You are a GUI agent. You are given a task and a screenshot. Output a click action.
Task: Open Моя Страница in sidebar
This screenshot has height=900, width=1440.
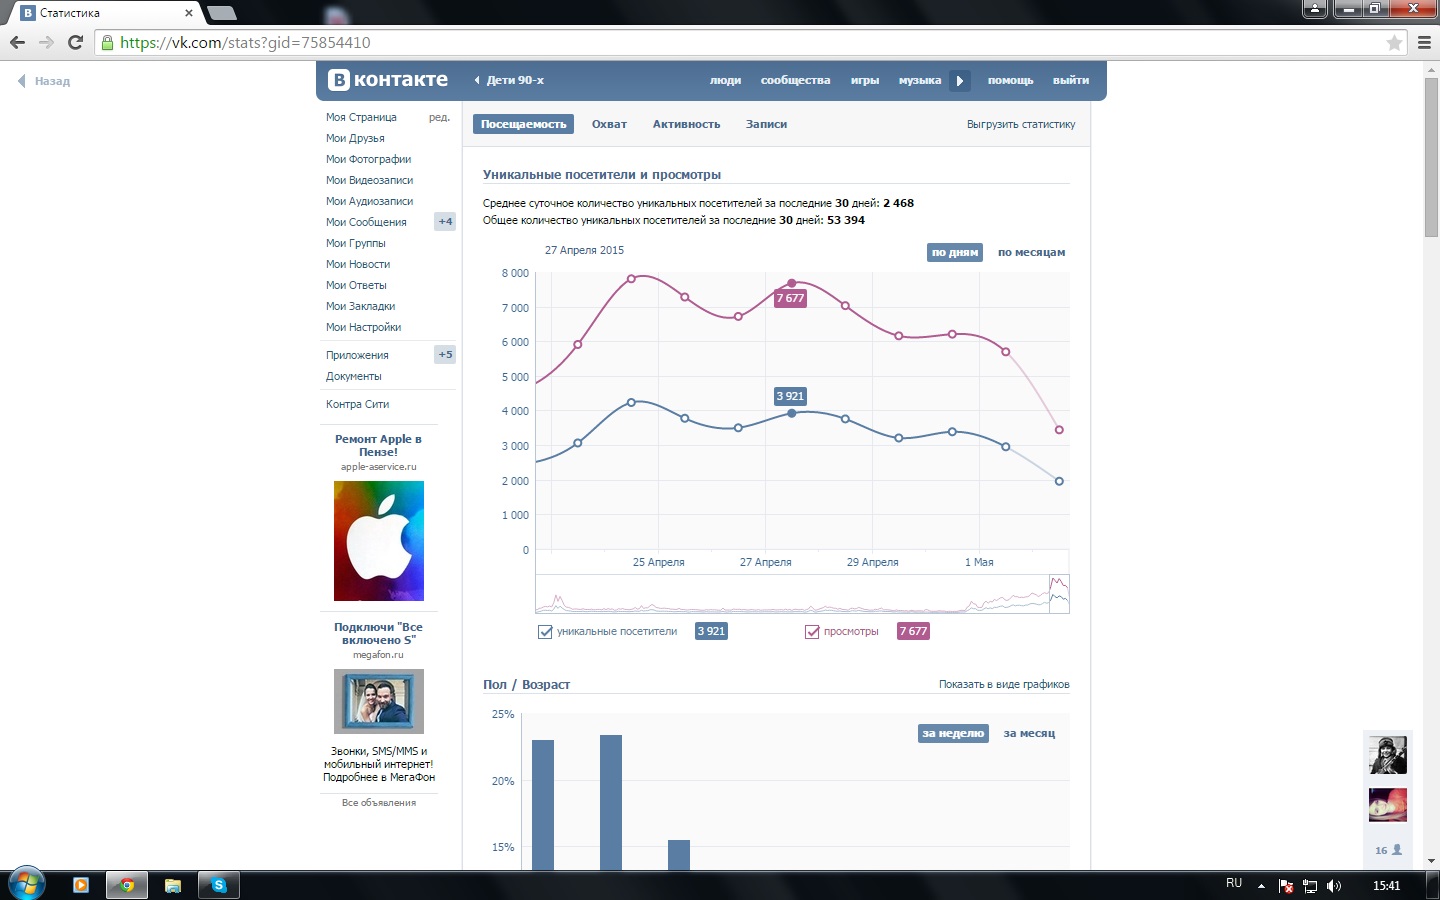tap(361, 117)
